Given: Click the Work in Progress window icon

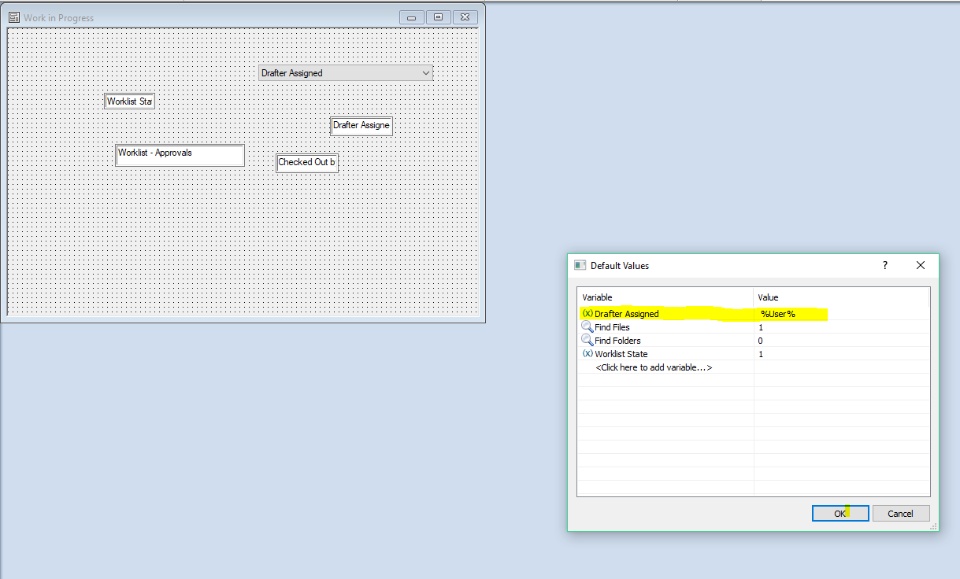Looking at the screenshot, I should (x=14, y=17).
